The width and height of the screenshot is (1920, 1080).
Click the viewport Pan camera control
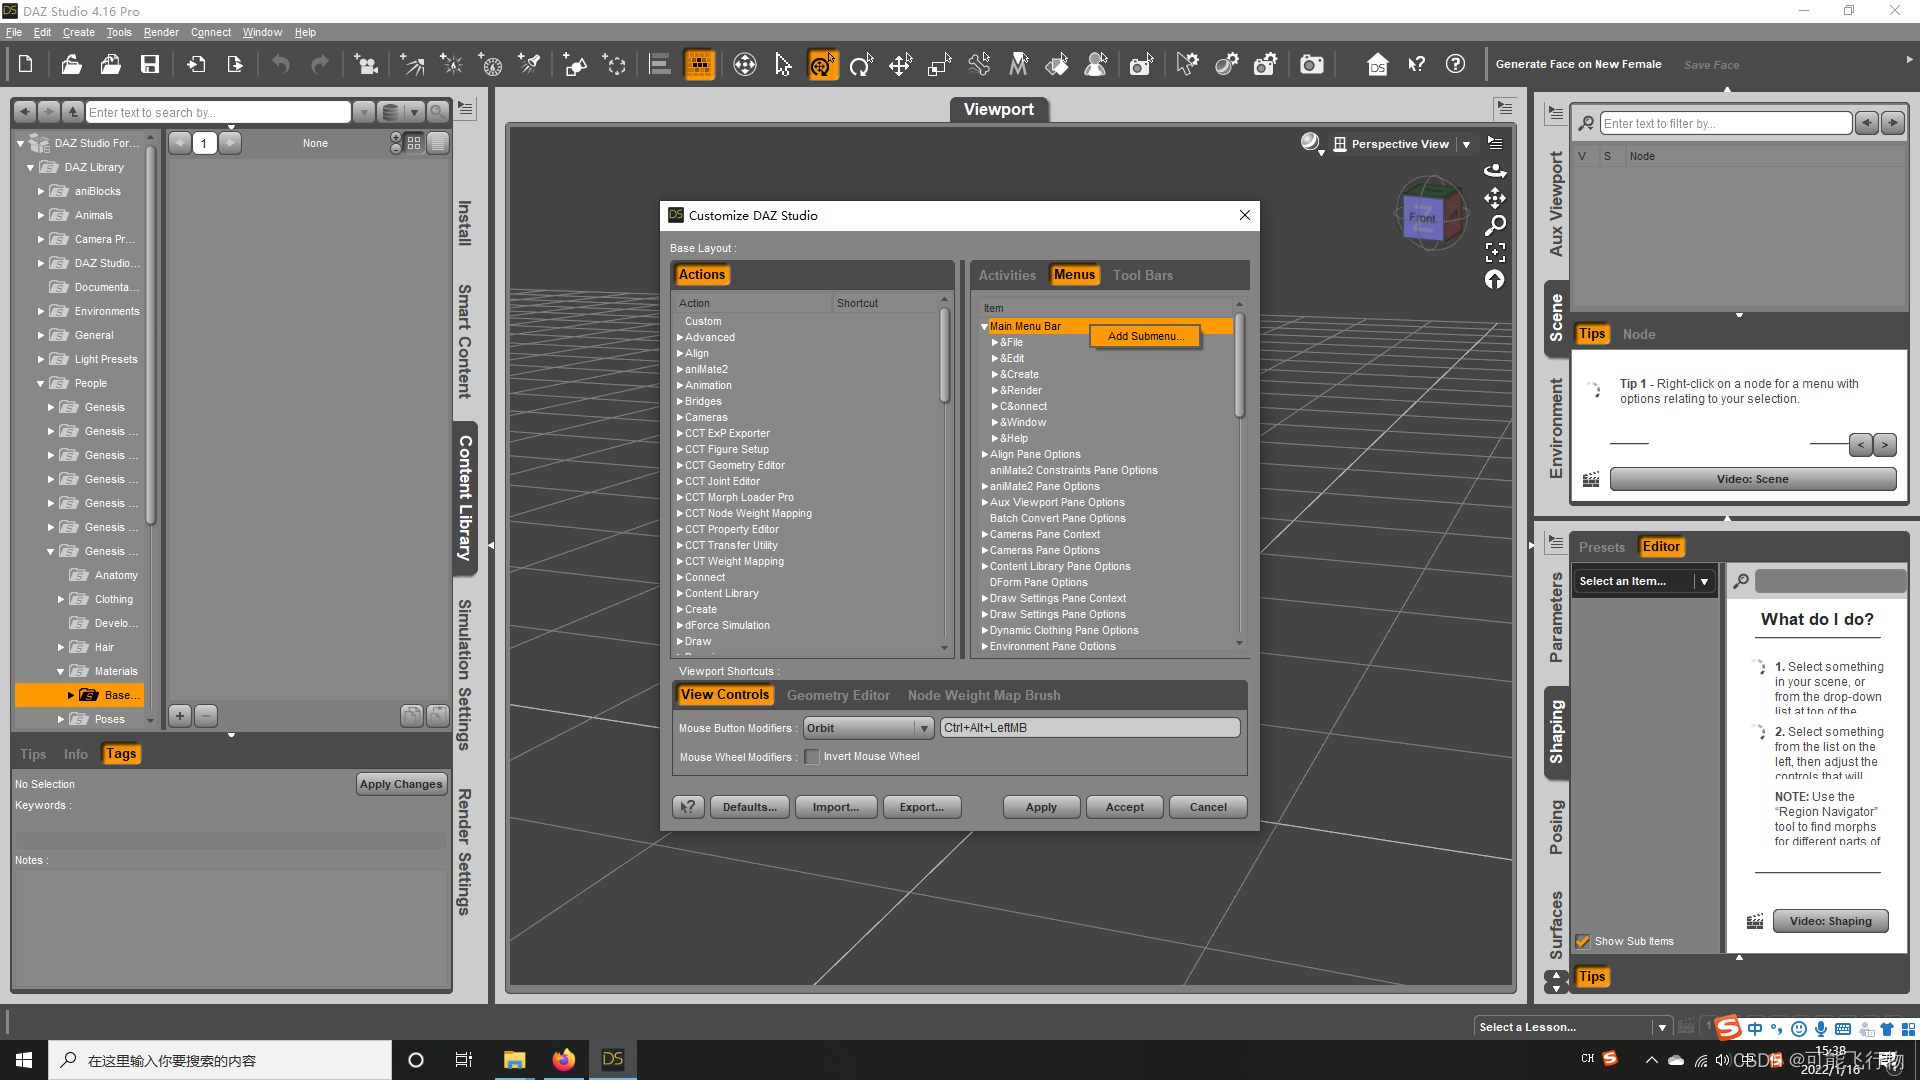coord(1495,198)
